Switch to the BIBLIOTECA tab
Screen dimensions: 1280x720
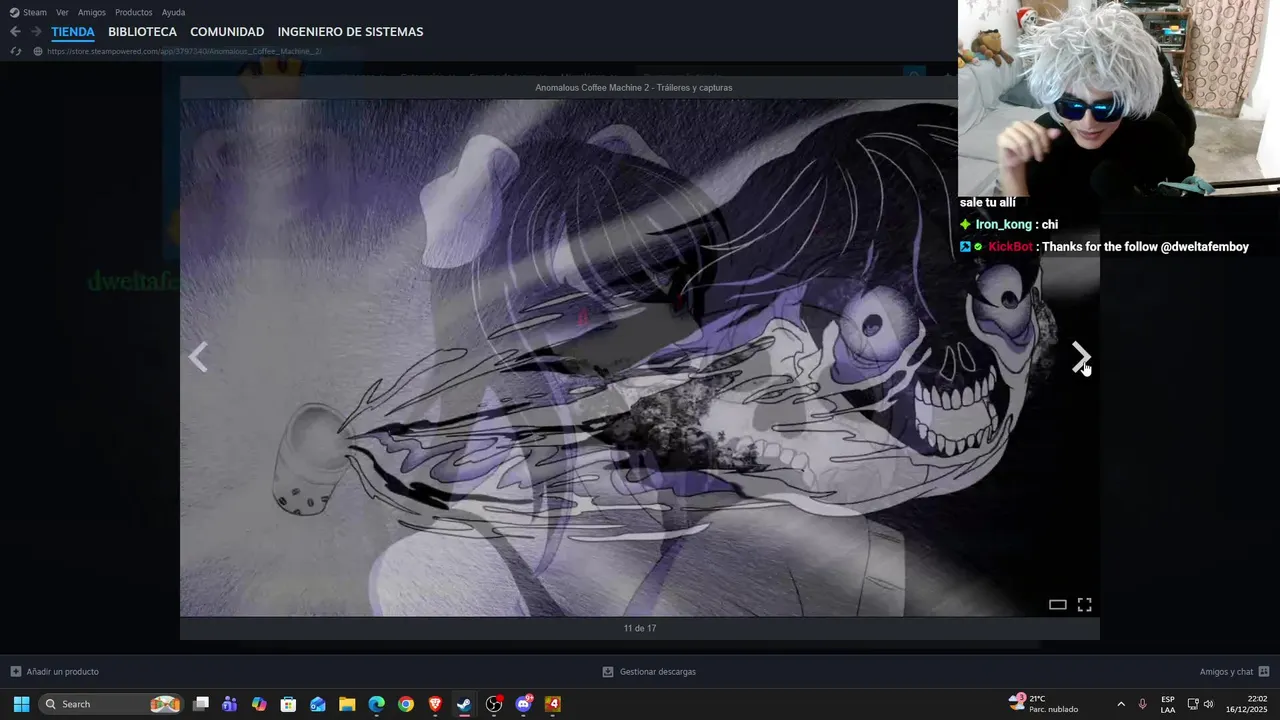(x=142, y=32)
